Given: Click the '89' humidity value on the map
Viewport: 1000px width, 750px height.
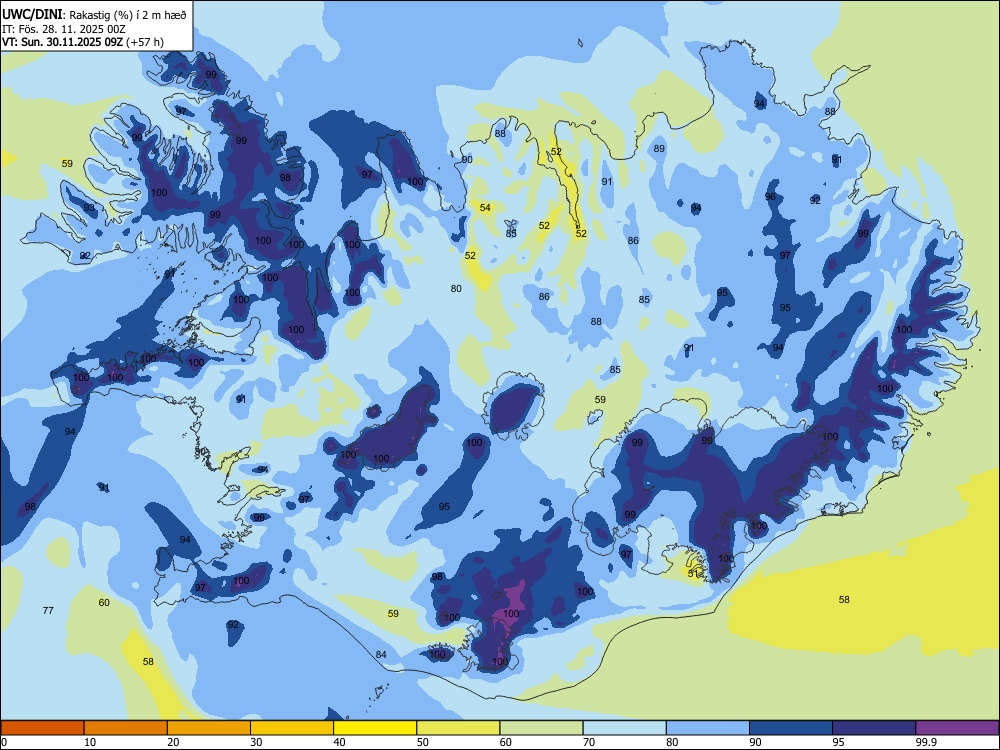Looking at the screenshot, I should point(659,149).
